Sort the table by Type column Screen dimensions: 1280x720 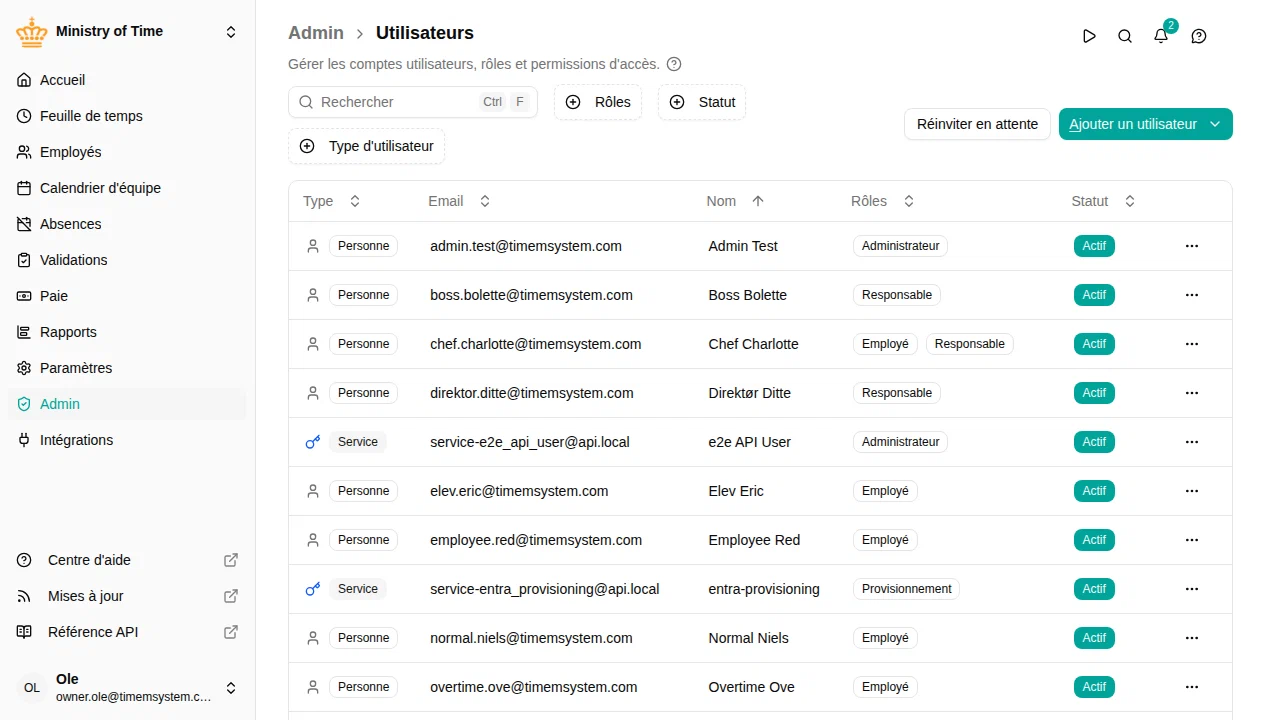click(x=331, y=201)
